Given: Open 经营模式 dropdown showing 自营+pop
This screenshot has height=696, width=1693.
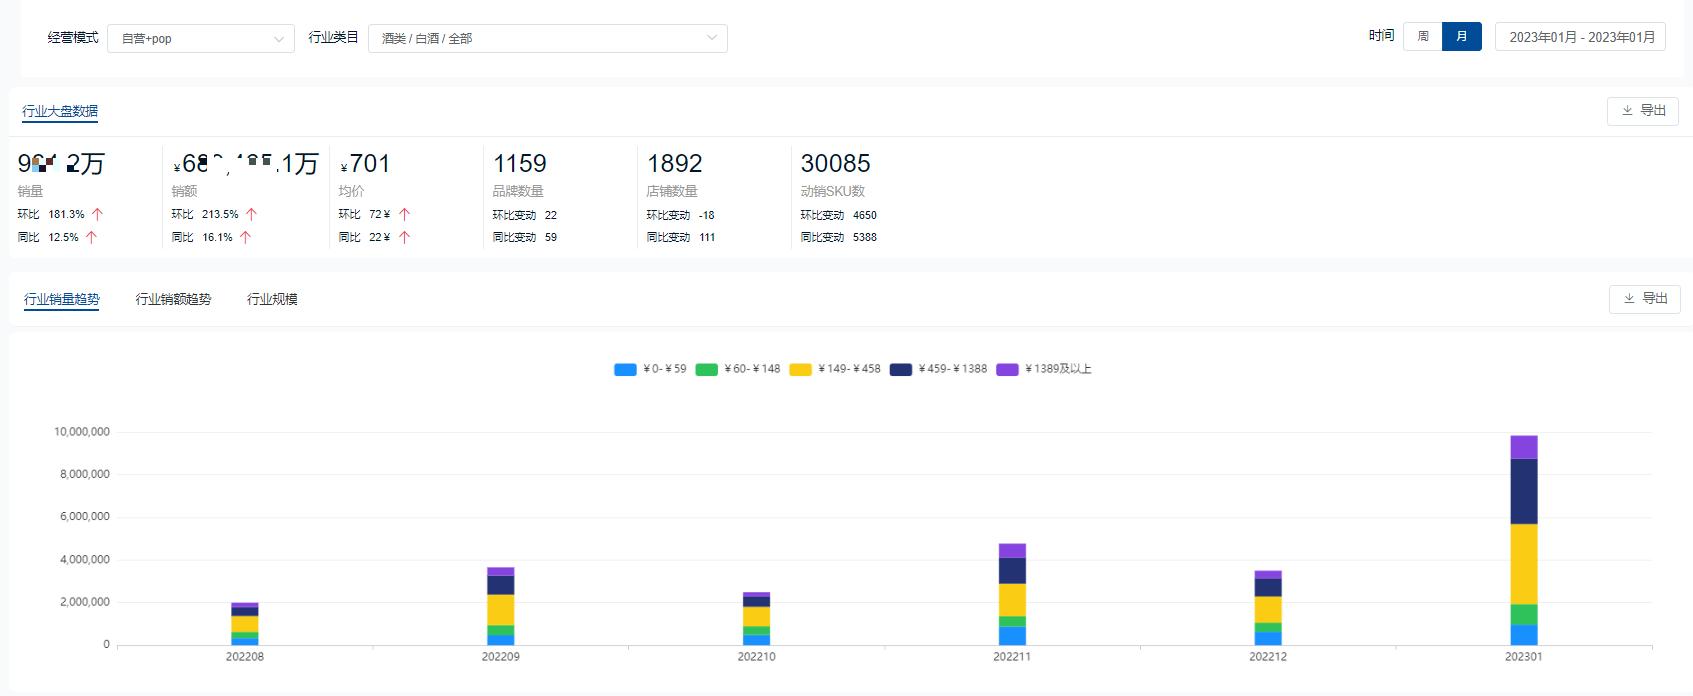Looking at the screenshot, I should coord(201,39).
